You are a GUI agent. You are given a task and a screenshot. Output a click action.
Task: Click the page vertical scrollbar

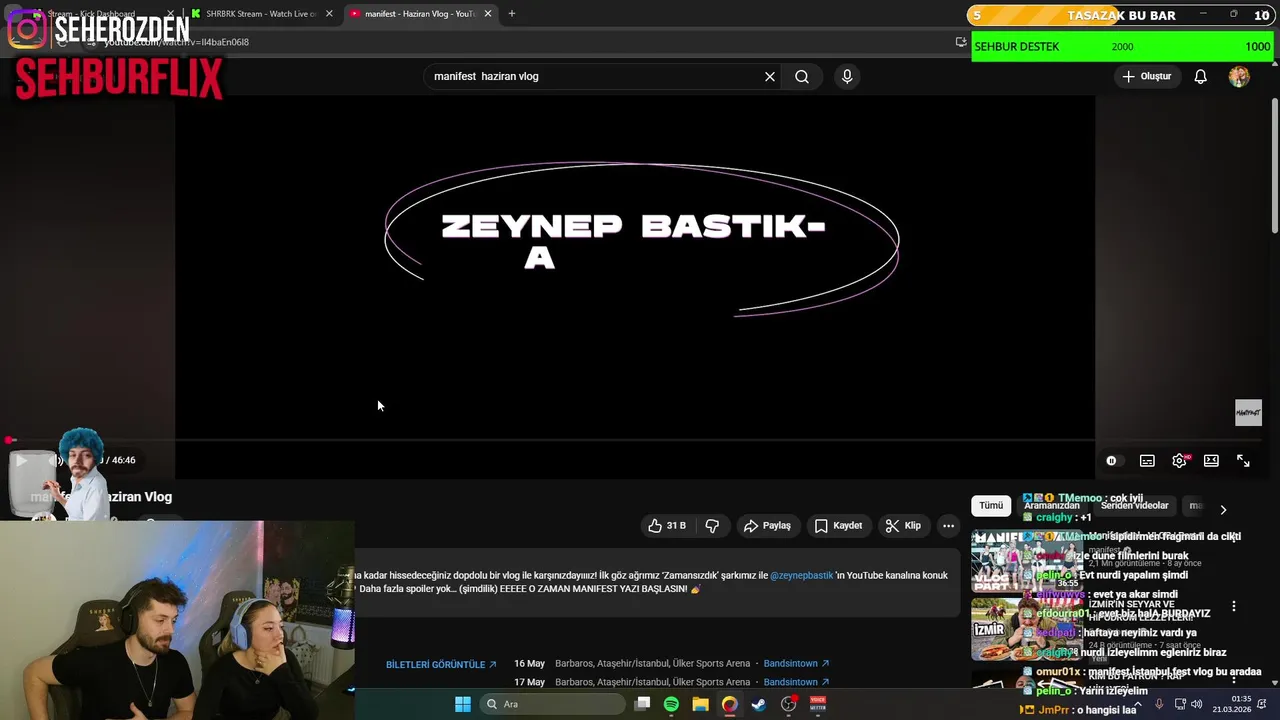point(1274,165)
